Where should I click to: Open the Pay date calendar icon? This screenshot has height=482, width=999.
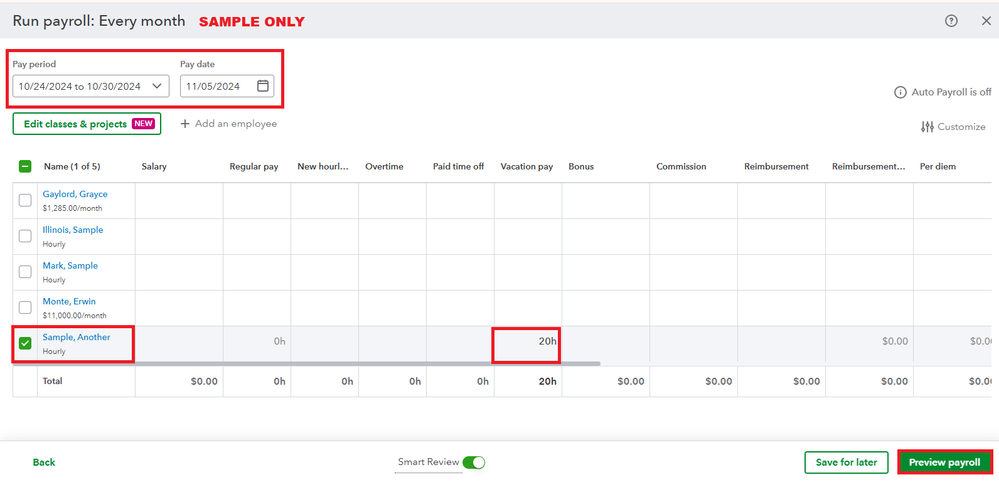pos(262,86)
